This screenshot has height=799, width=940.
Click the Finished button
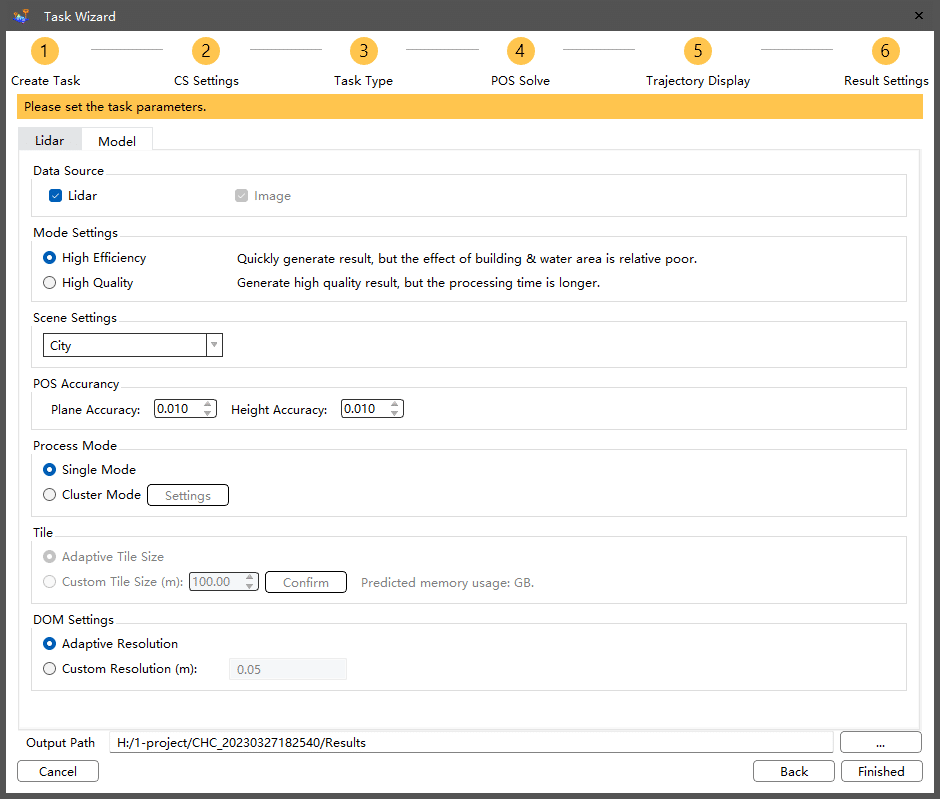(x=881, y=771)
